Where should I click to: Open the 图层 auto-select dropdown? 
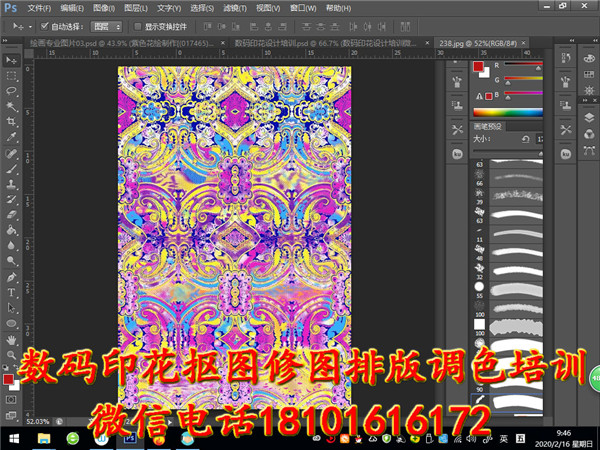106,26
